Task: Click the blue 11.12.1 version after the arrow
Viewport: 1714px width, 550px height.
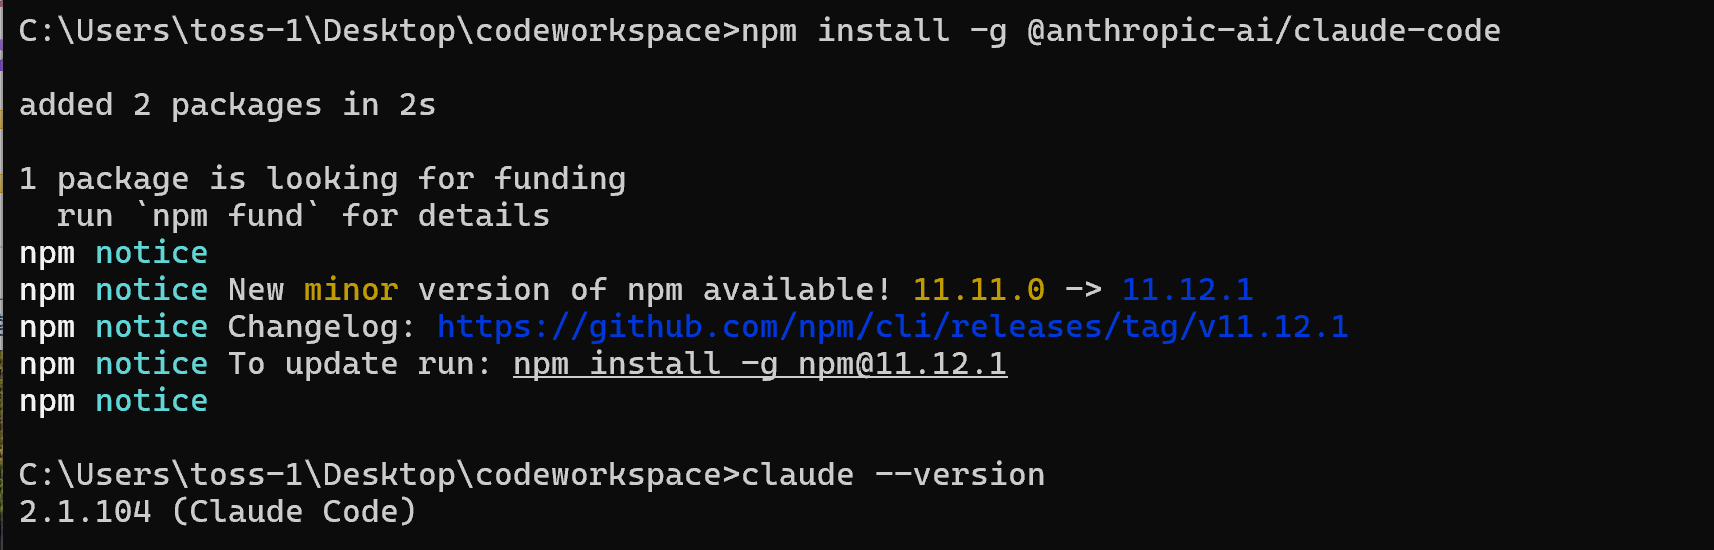Action: point(1187,290)
